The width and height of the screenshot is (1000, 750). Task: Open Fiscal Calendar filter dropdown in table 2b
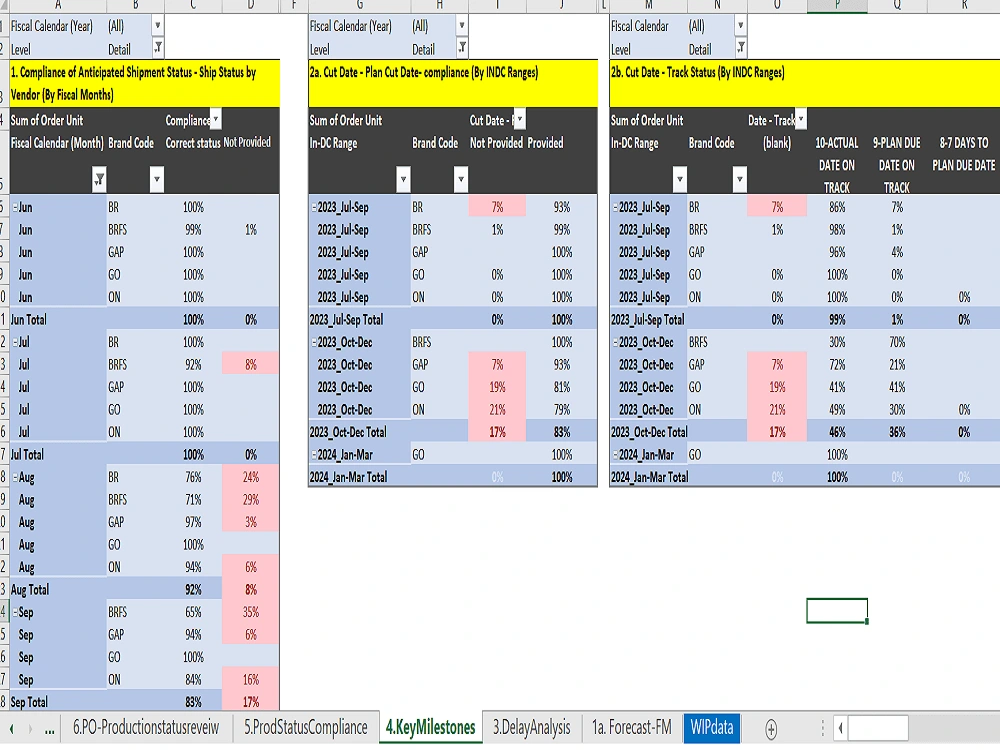coord(740,26)
